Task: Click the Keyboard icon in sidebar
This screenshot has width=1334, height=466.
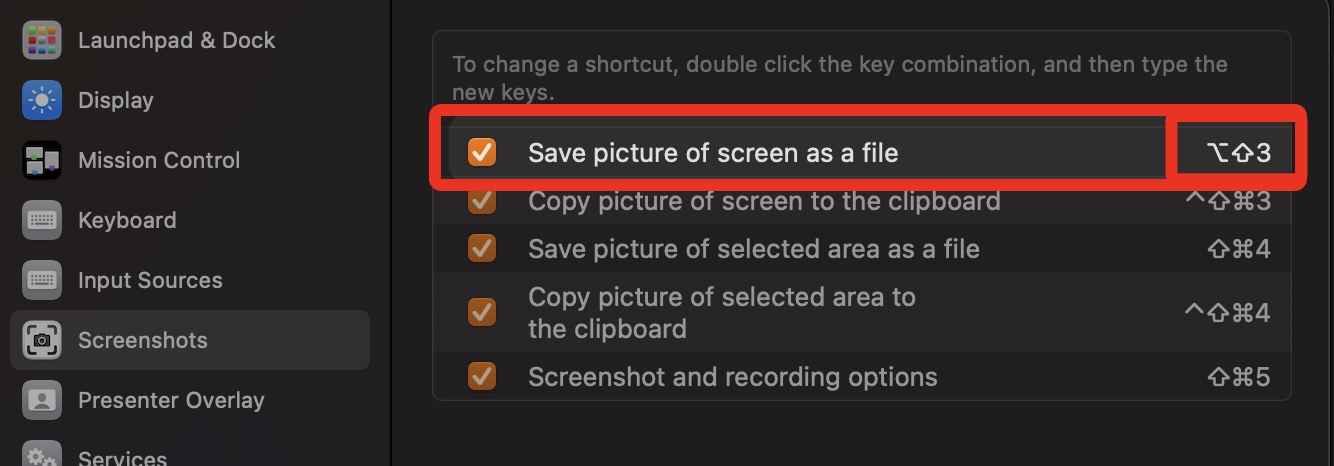Action: coord(42,220)
